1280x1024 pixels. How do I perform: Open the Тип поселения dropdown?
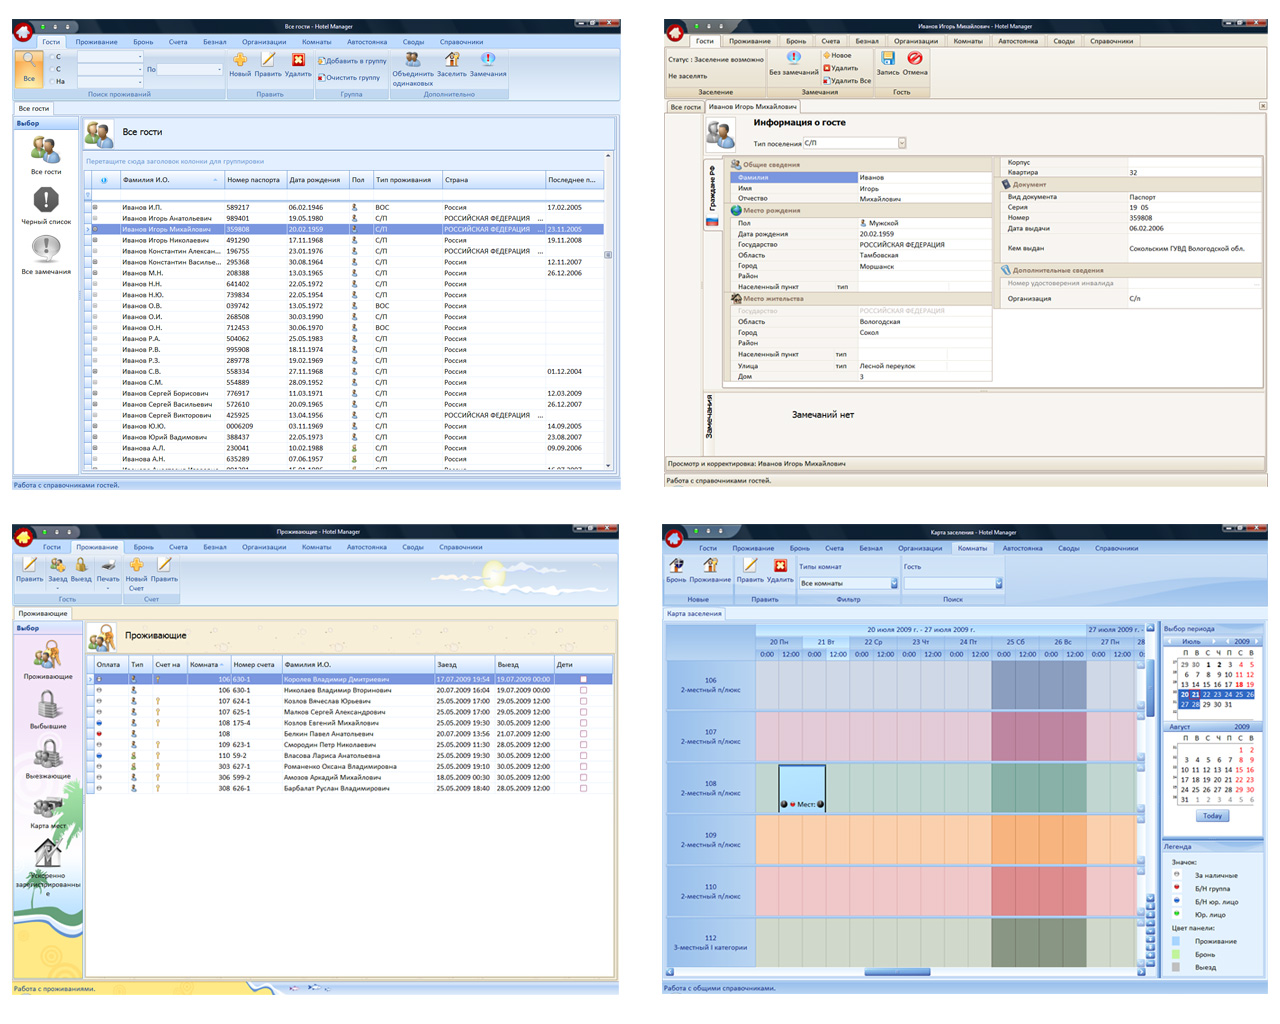point(901,143)
